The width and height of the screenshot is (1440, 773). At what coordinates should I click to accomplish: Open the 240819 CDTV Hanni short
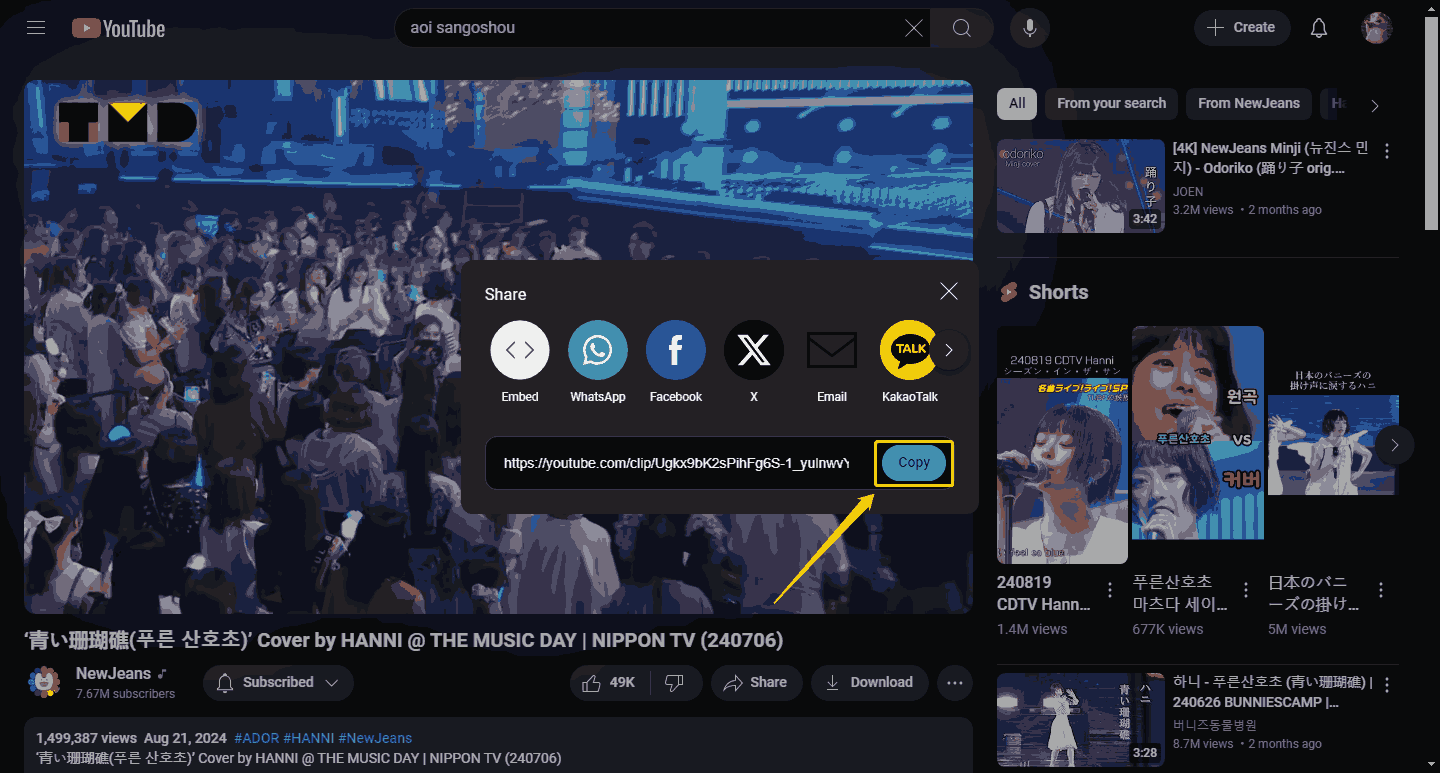pyautogui.click(x=1062, y=445)
